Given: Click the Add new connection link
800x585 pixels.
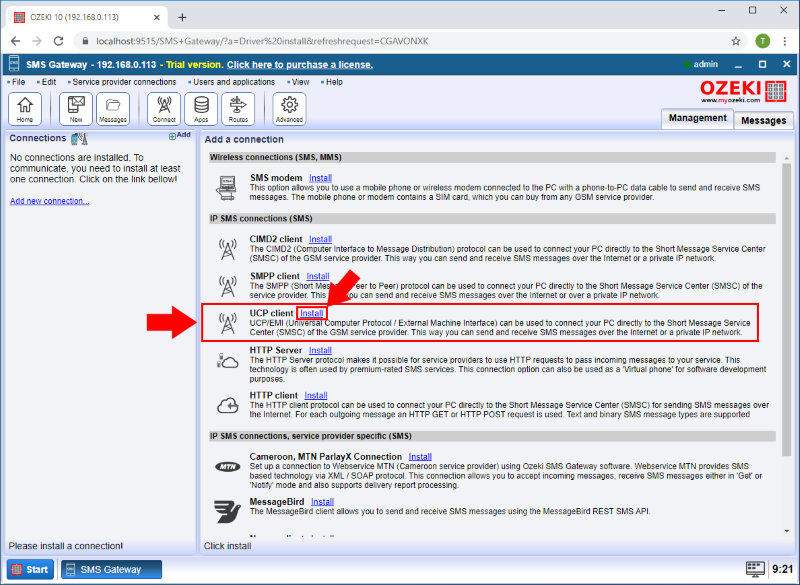Looking at the screenshot, I should pyautogui.click(x=50, y=201).
